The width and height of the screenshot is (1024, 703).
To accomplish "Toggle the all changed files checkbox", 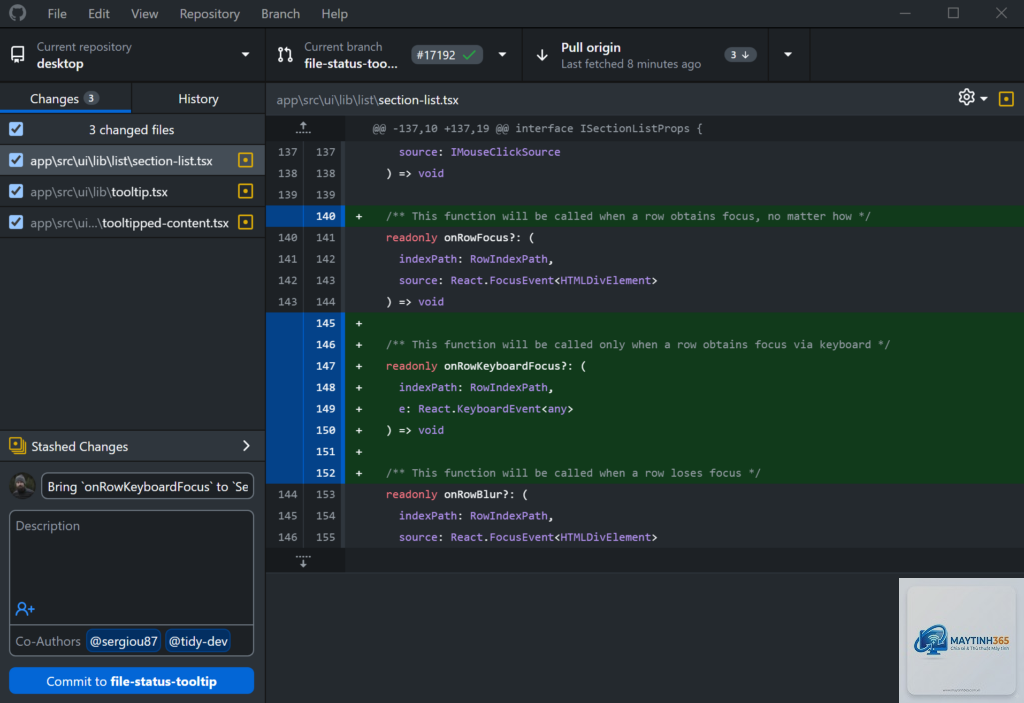I will click(x=16, y=129).
